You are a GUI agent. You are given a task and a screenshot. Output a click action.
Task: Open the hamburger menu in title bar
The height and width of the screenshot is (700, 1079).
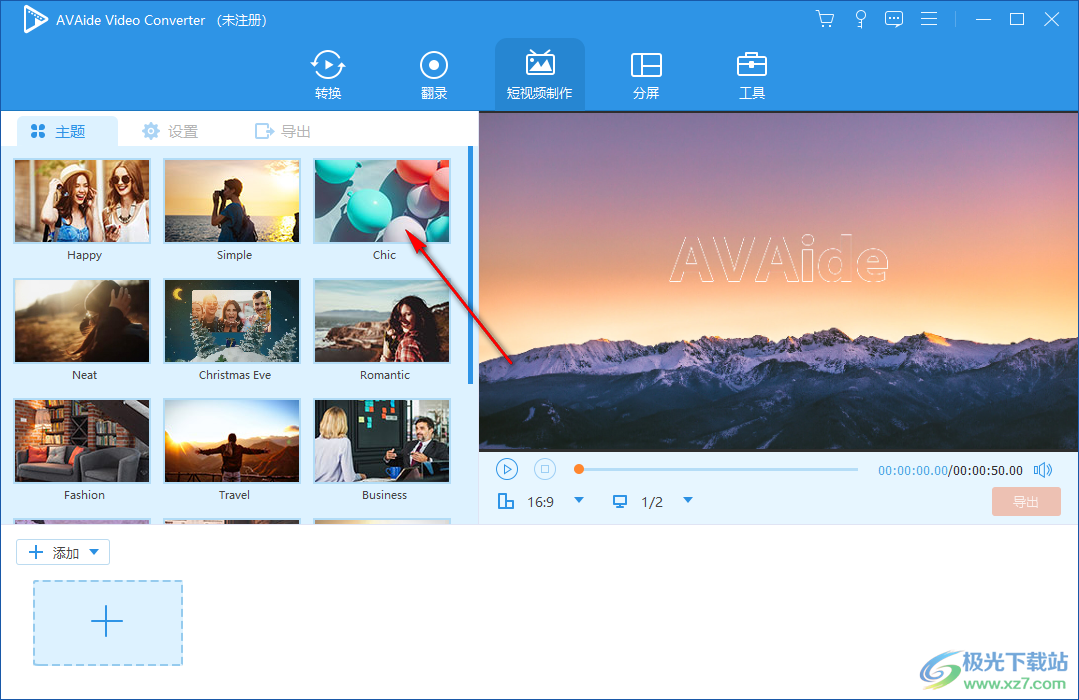[929, 19]
